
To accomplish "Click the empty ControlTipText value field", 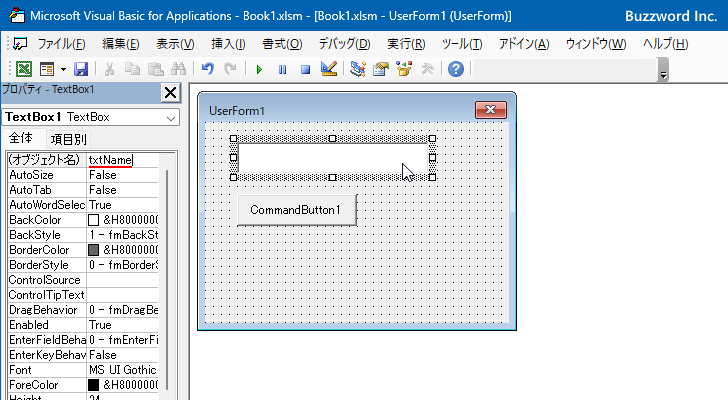I will (123, 295).
